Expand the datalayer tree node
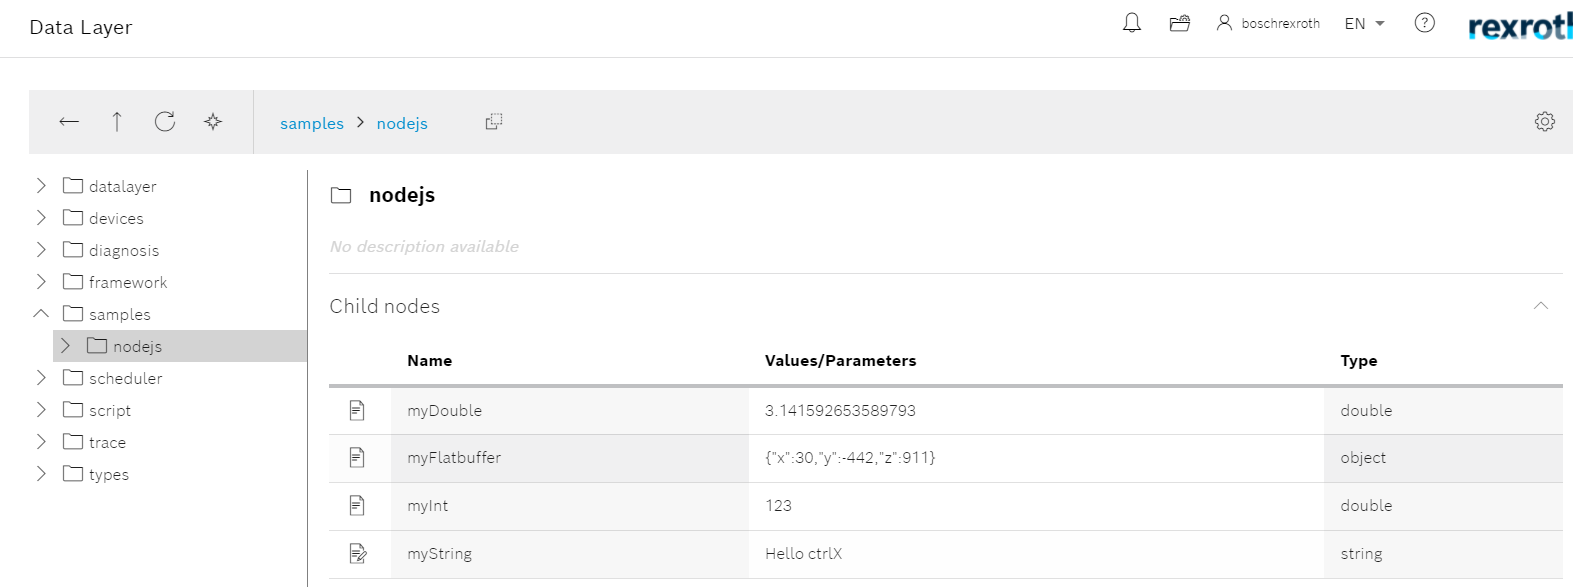The image size is (1573, 587). [x=41, y=185]
